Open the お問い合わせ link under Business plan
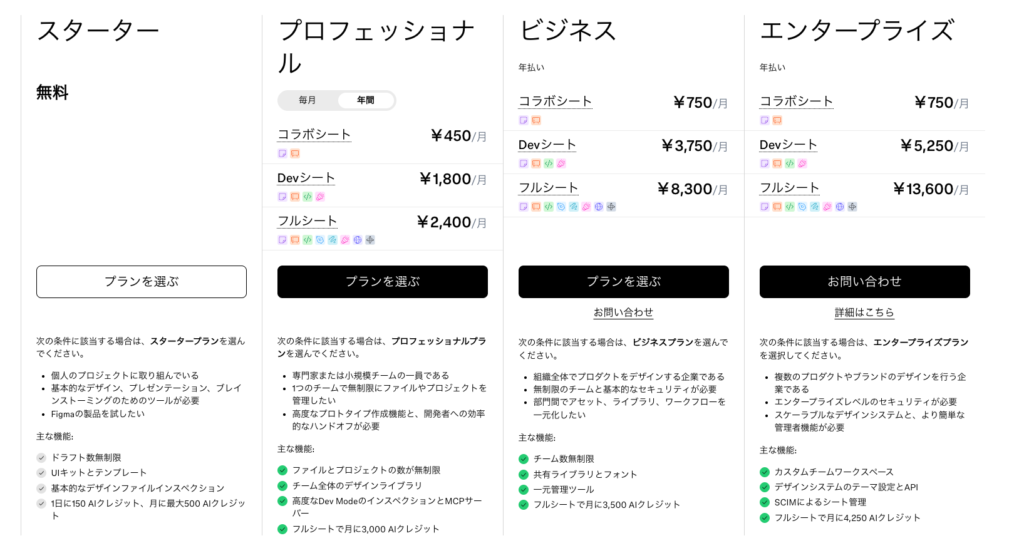The image size is (1024, 553). point(623,312)
